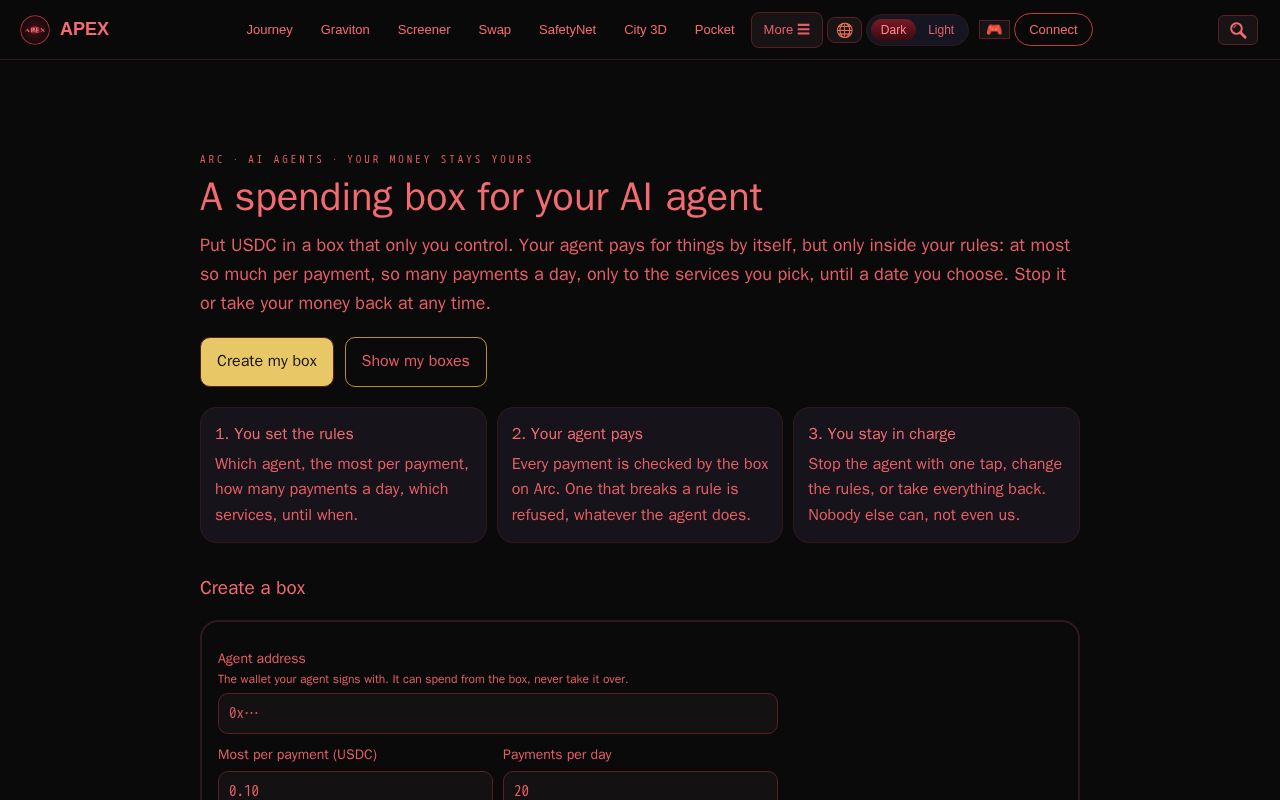Click the APEX brand name

click(x=85, y=30)
